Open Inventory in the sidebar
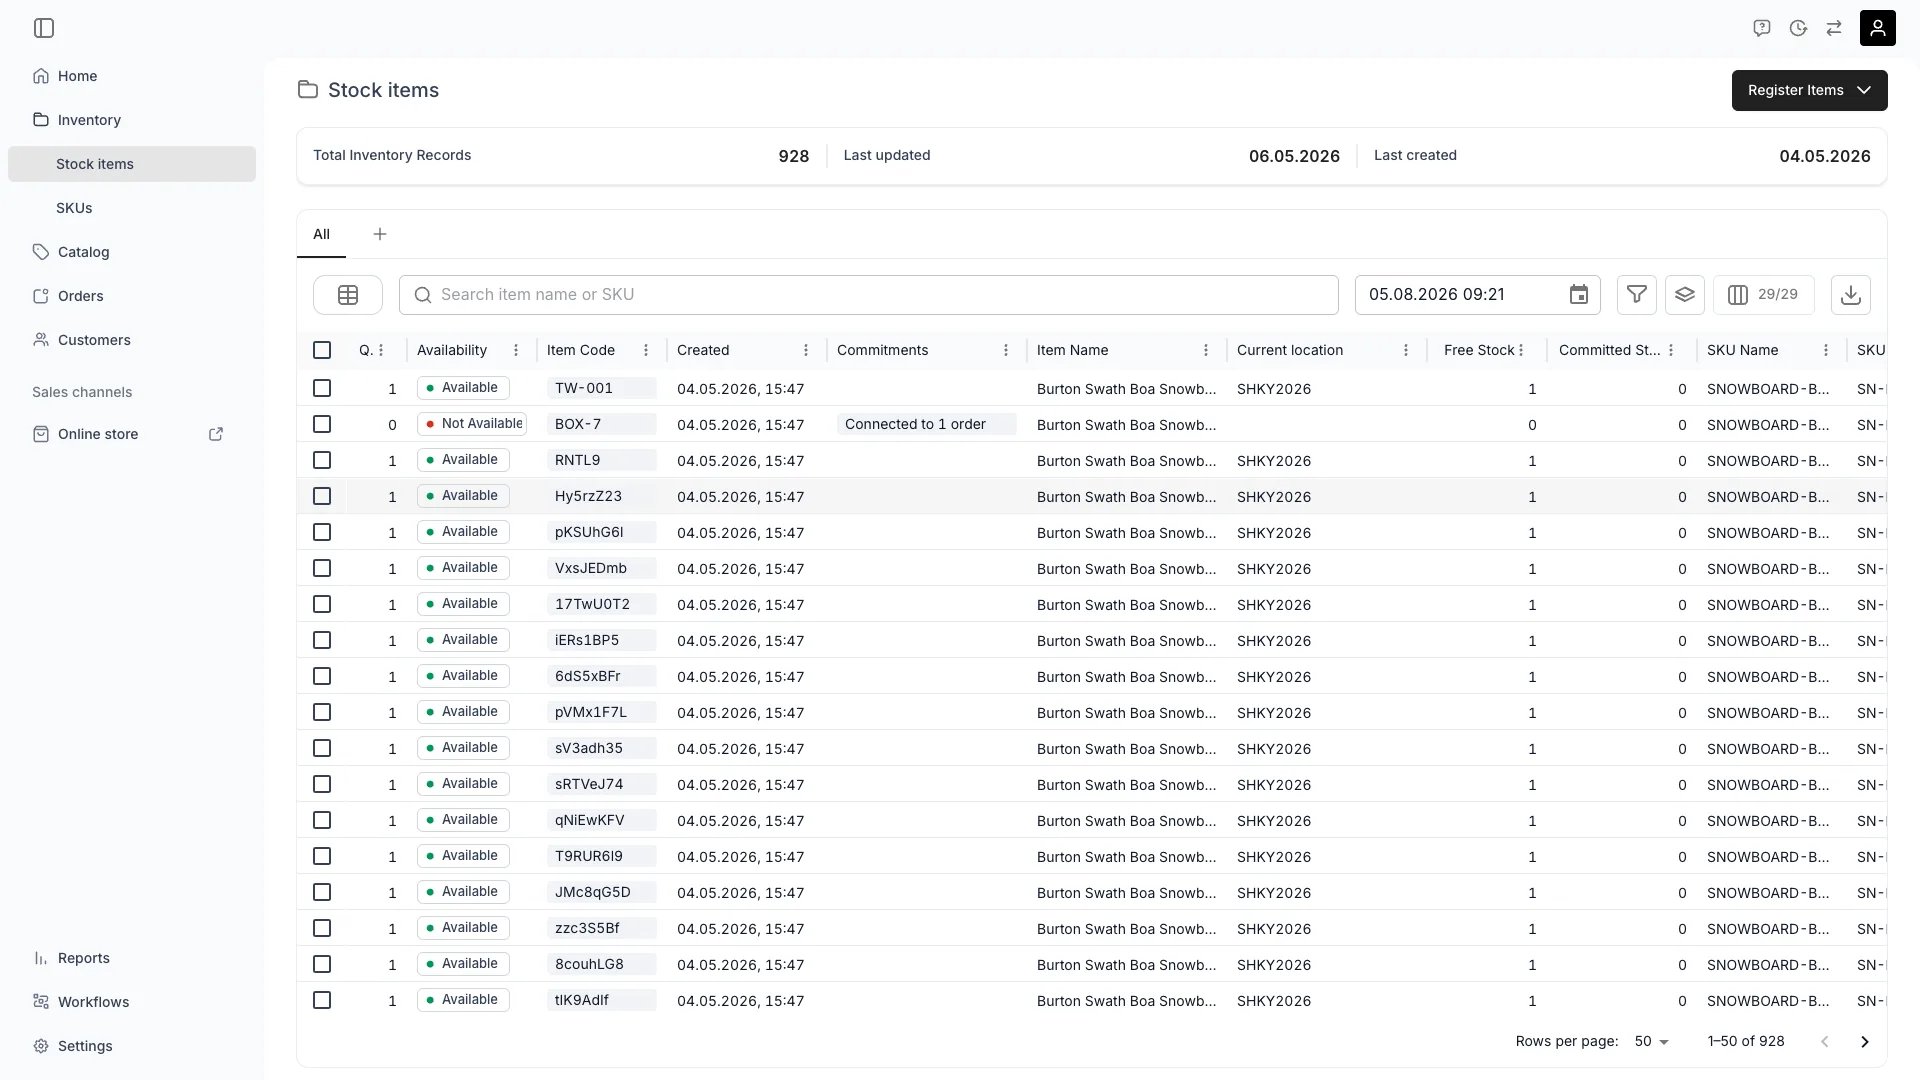Image resolution: width=1920 pixels, height=1080 pixels. [x=132, y=120]
